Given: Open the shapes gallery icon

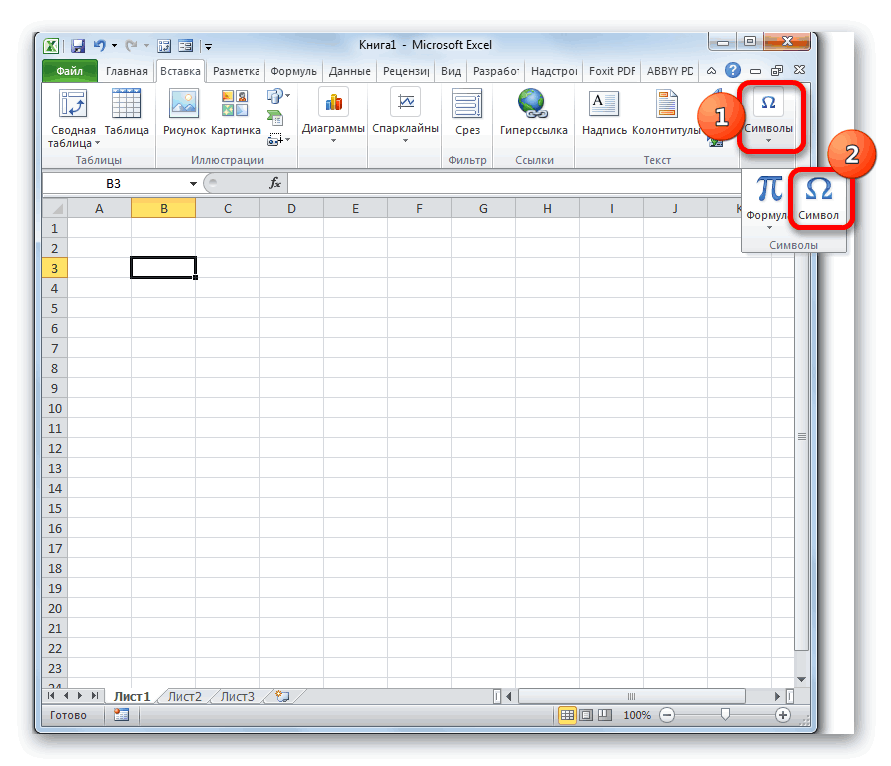Looking at the screenshot, I should [x=278, y=95].
